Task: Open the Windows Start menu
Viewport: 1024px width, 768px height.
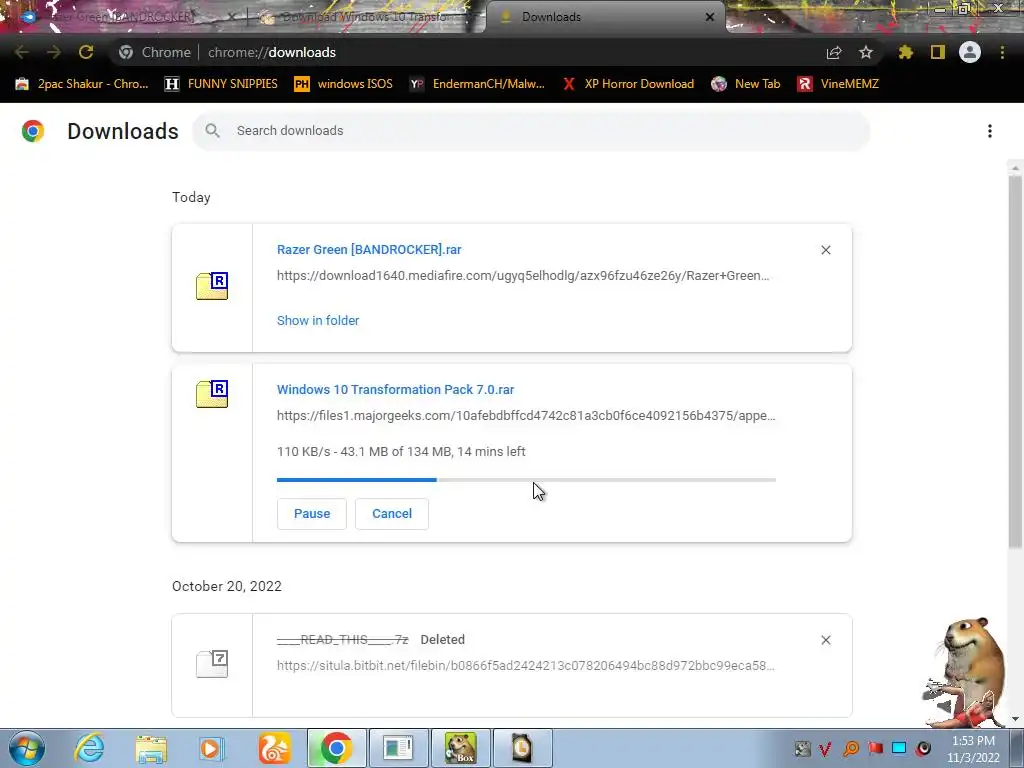Action: [26, 748]
